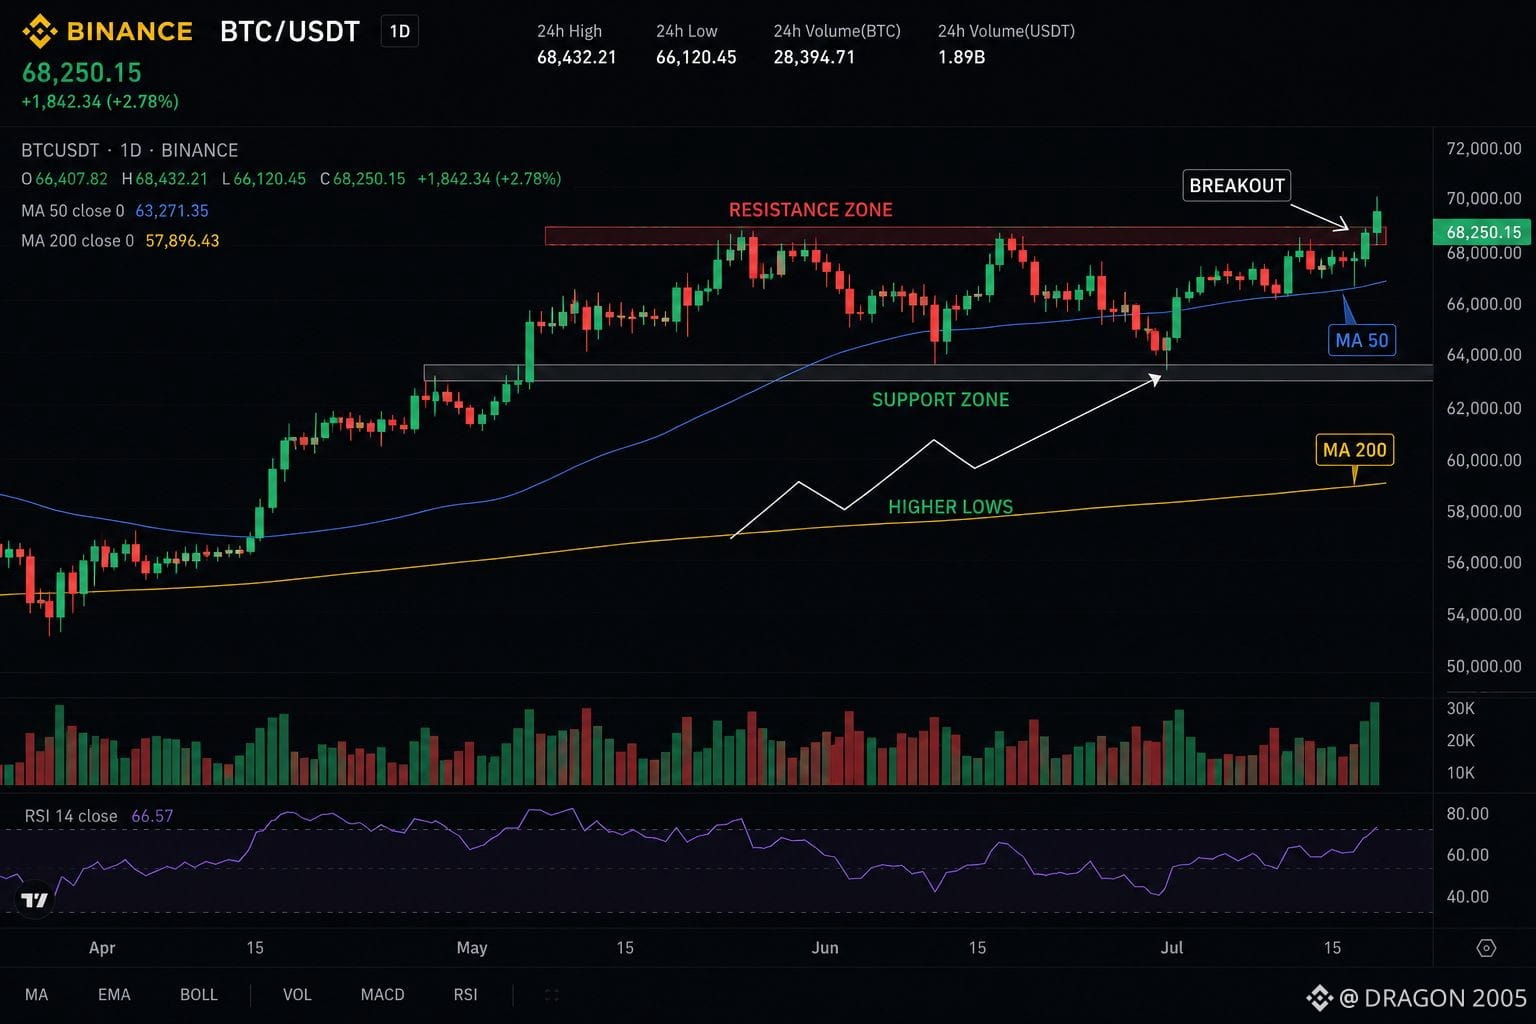Click the 72,000.00 price axis label

coord(1484,149)
